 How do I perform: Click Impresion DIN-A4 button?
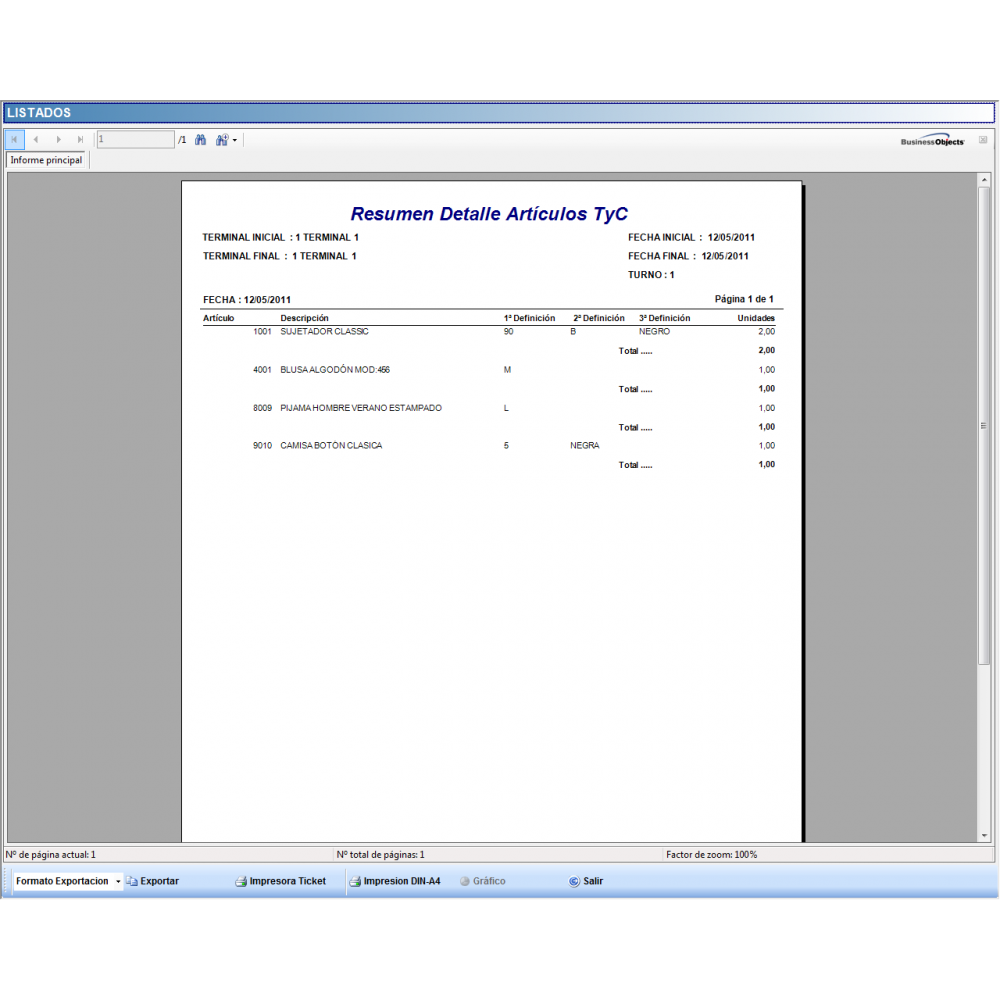tap(395, 881)
